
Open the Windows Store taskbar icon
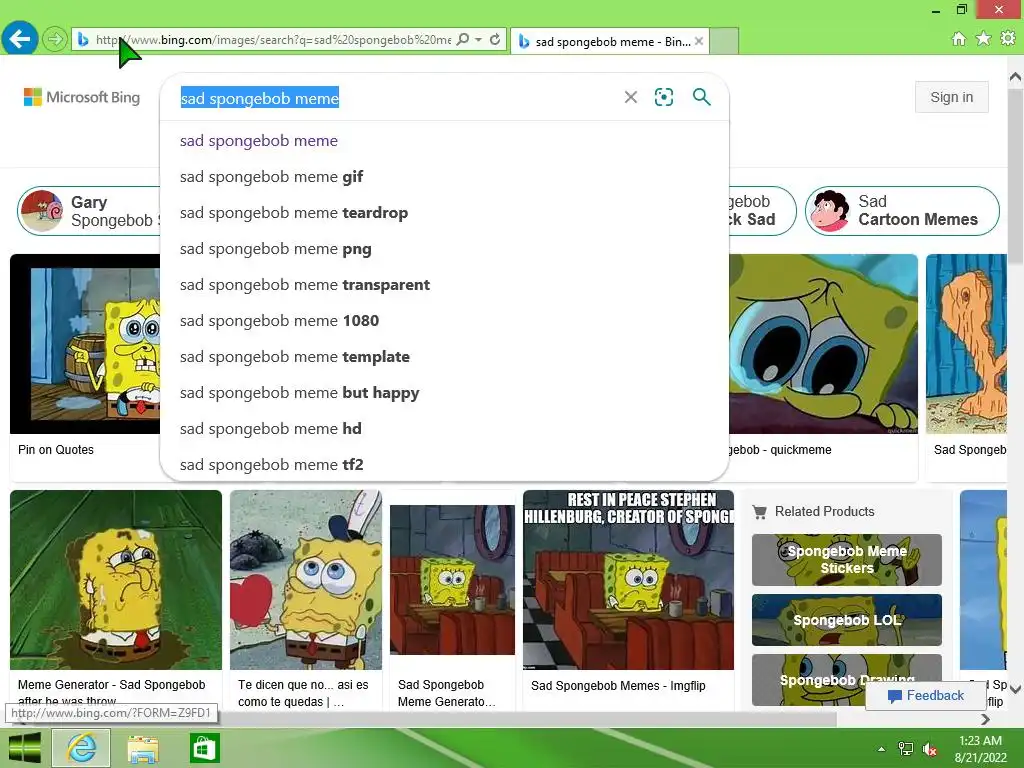(204, 748)
